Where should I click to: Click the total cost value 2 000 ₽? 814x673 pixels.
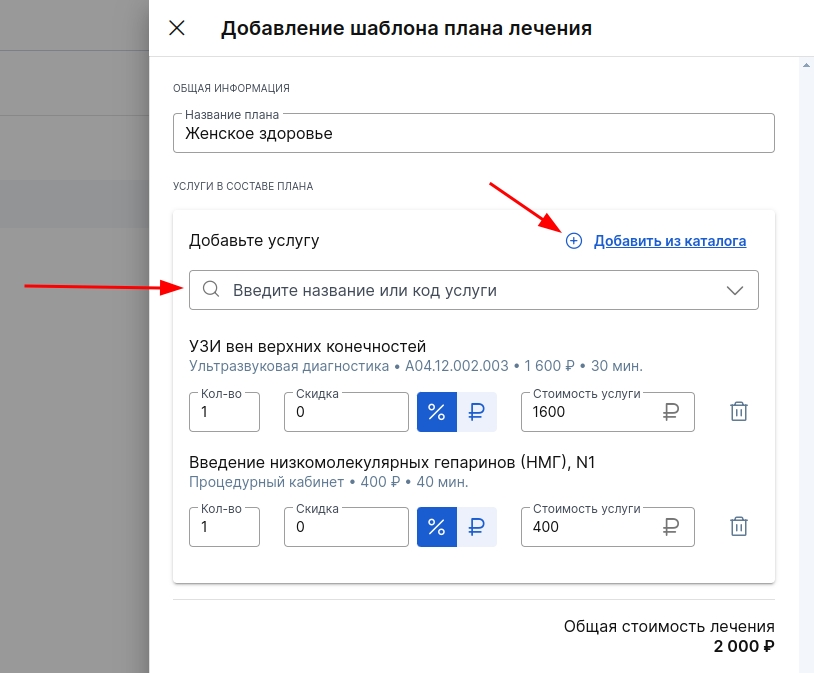pos(744,647)
